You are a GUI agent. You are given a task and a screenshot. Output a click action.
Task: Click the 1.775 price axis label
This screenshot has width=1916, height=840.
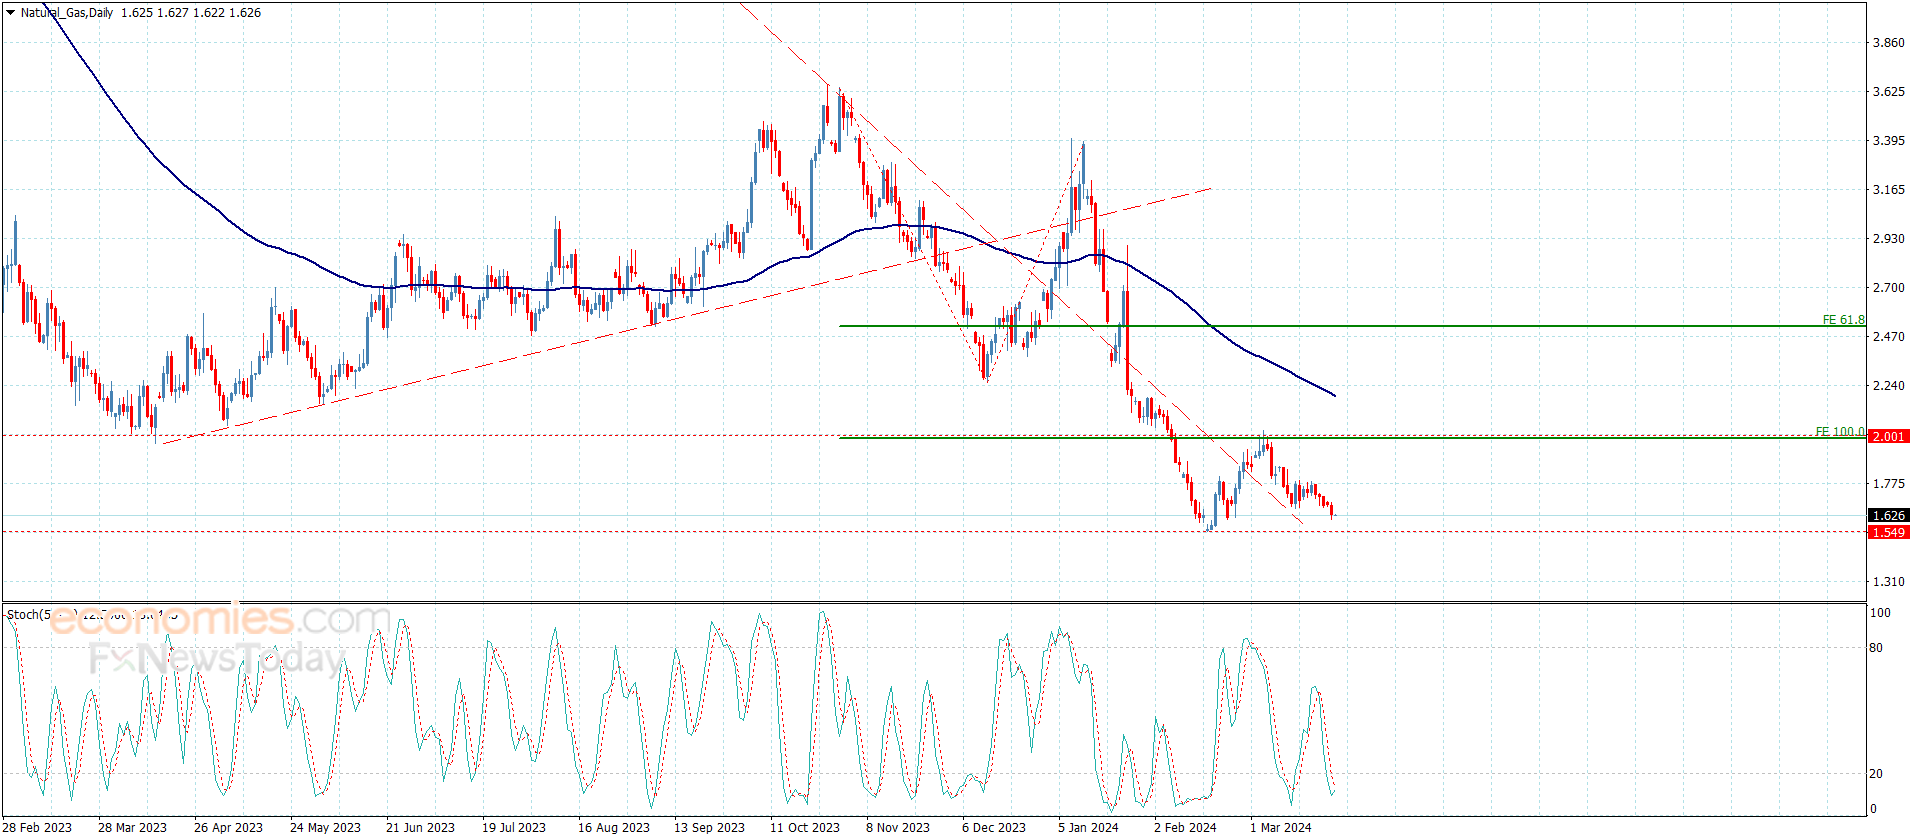click(1888, 484)
